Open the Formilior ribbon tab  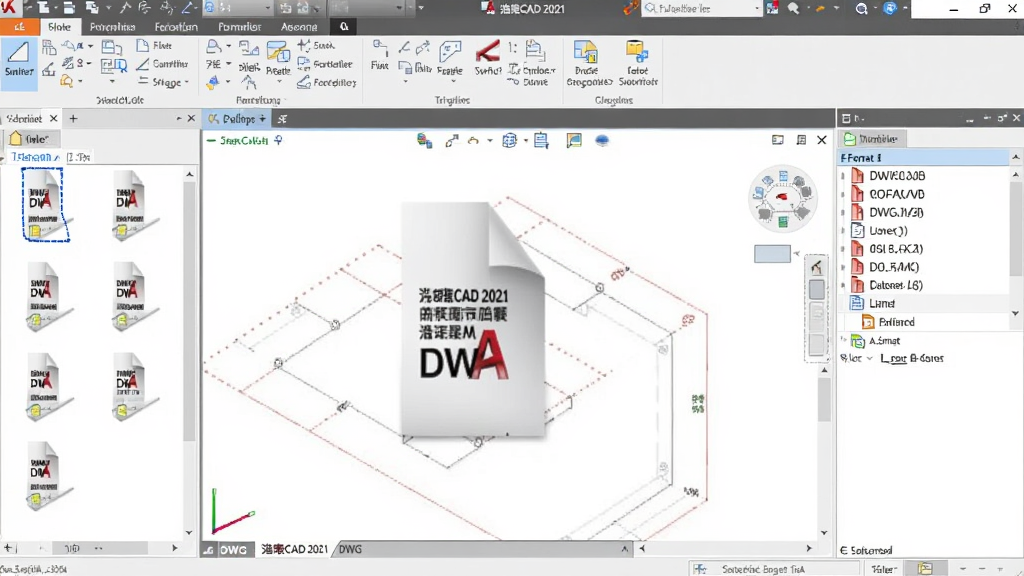tap(240, 27)
